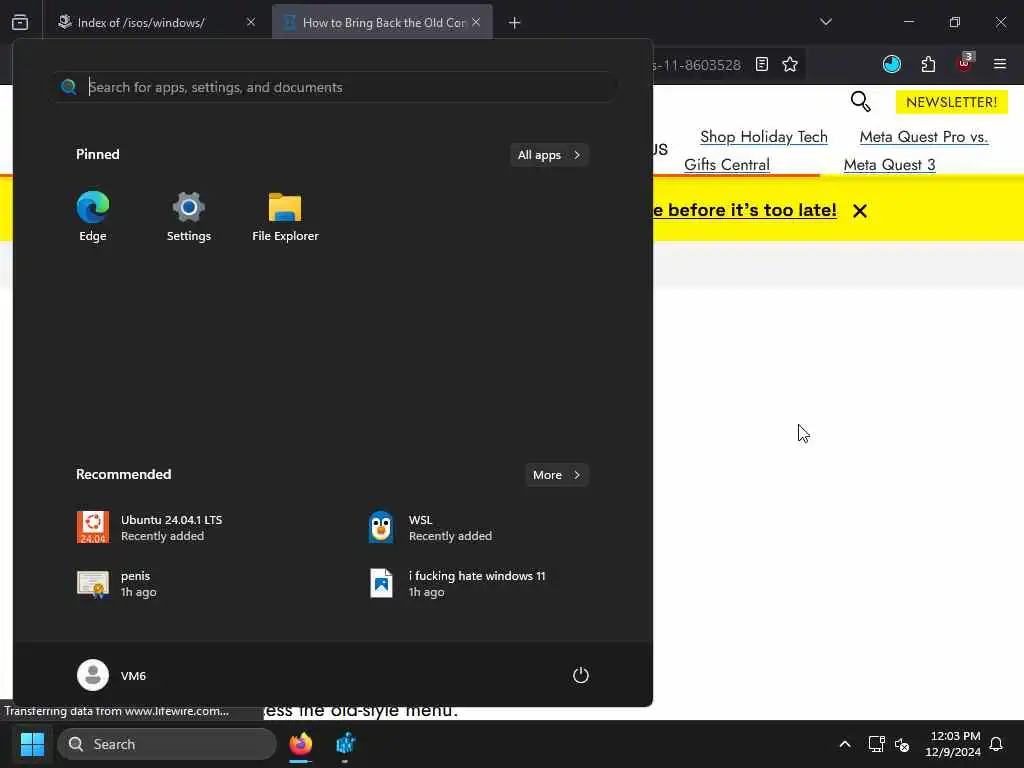This screenshot has width=1024, height=768.
Task: Open the Firefox list all tabs dropdown
Action: coord(826,22)
